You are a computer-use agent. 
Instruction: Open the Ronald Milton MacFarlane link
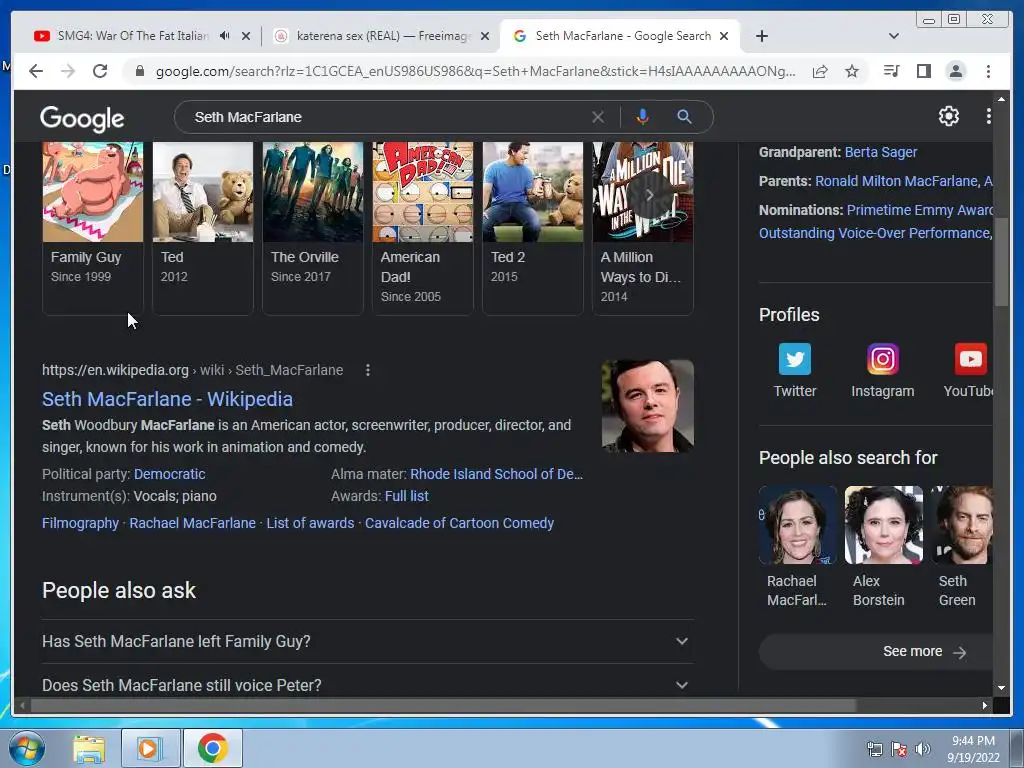pos(896,181)
